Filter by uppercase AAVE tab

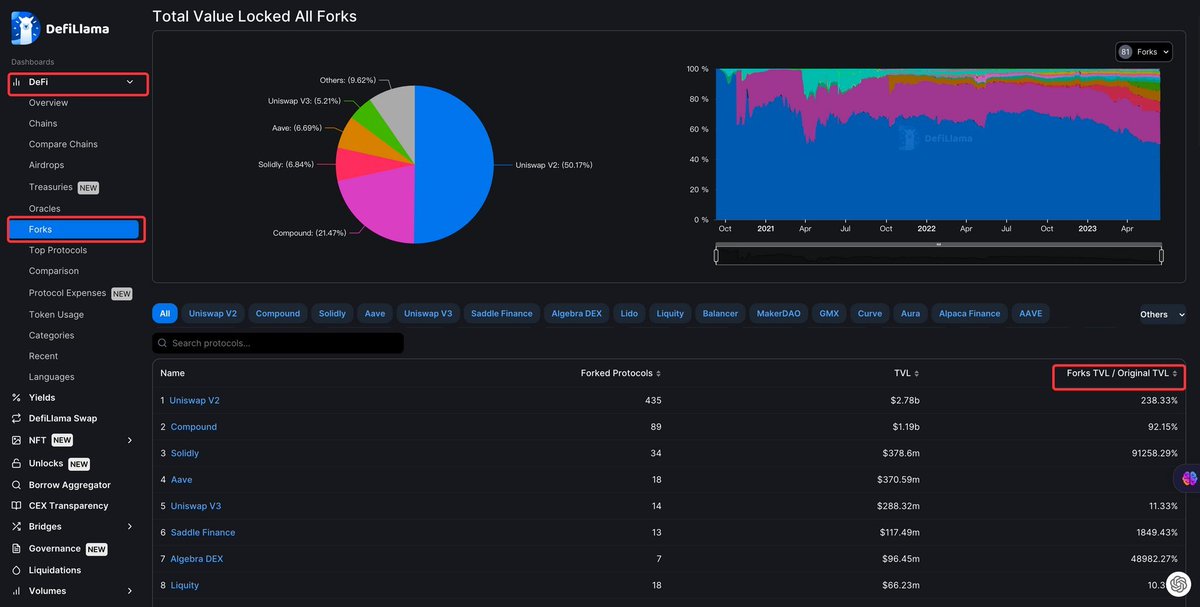1030,313
